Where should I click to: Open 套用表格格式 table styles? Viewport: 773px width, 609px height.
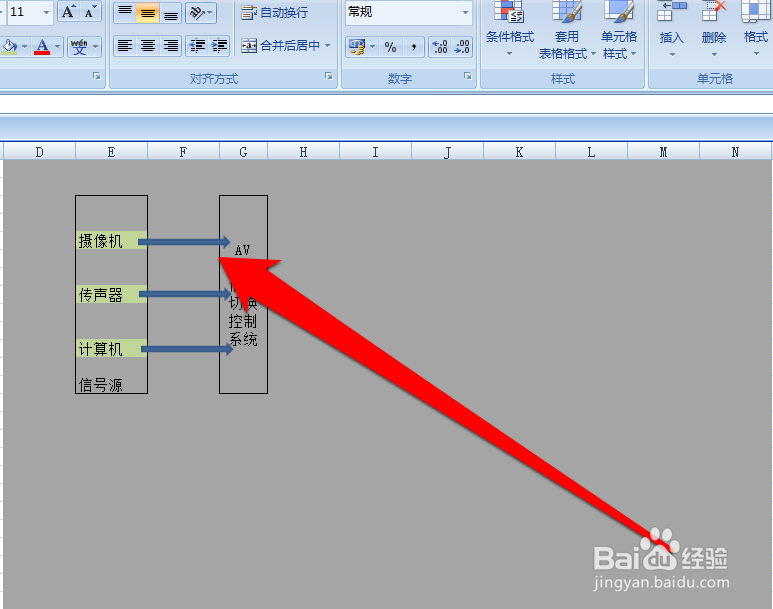click(x=567, y=30)
